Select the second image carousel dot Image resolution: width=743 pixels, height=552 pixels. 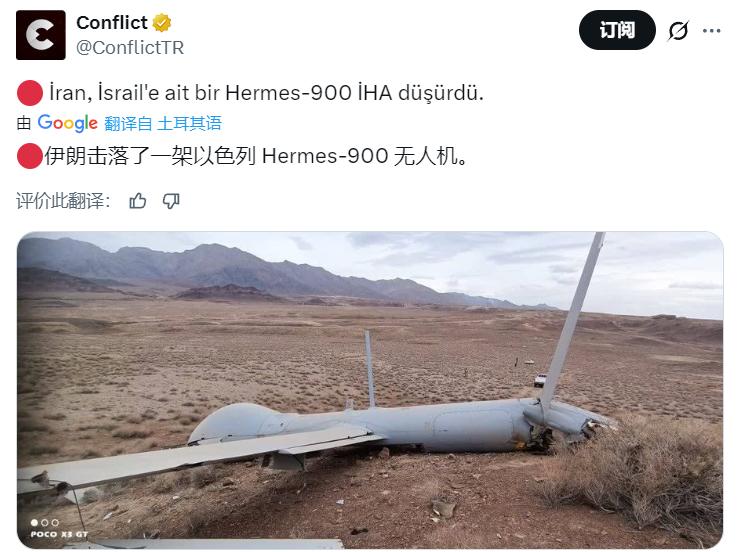click(45, 523)
